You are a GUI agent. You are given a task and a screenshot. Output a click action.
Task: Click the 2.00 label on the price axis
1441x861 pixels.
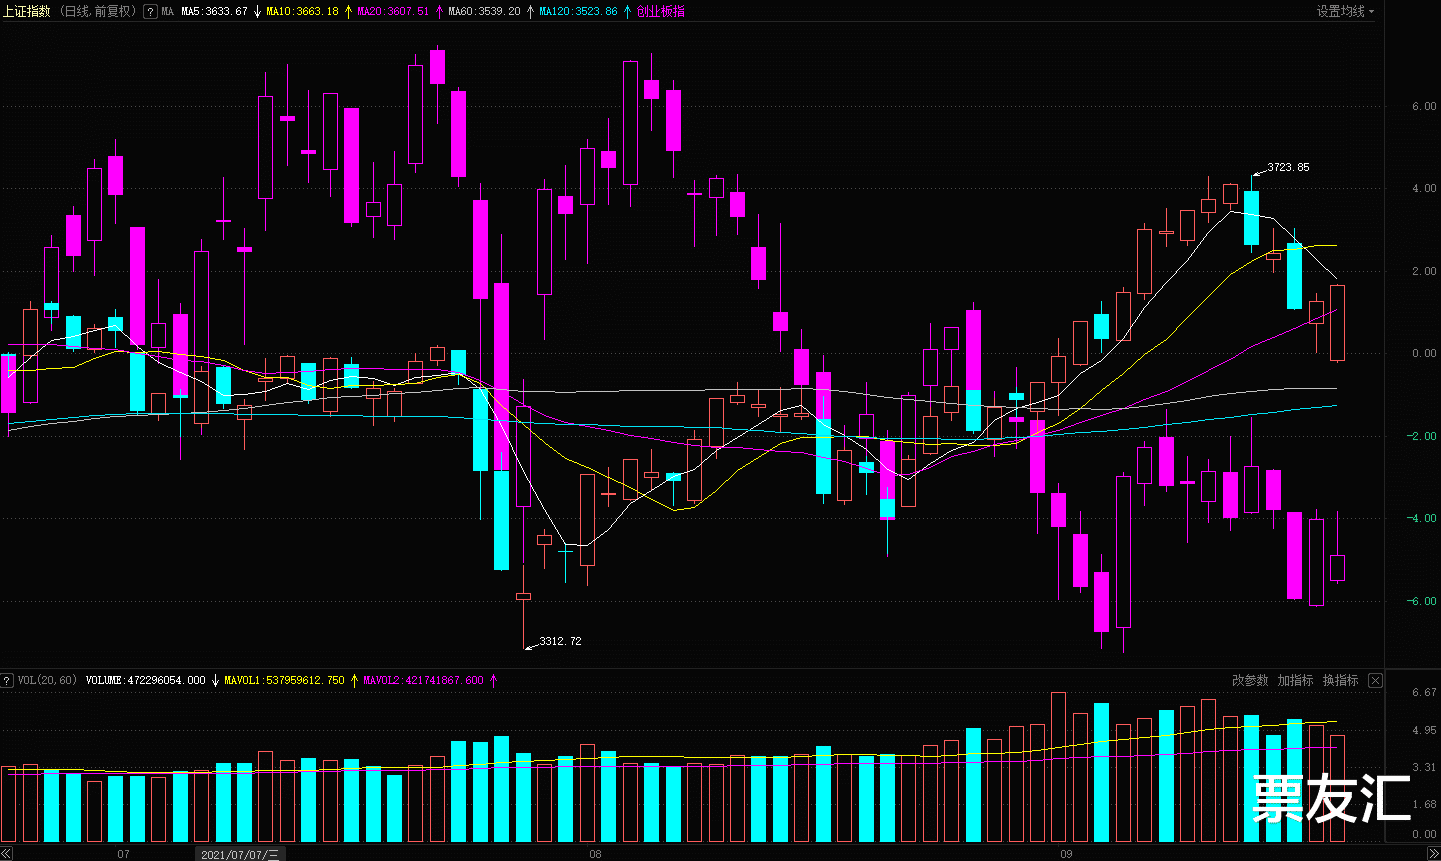[1424, 271]
